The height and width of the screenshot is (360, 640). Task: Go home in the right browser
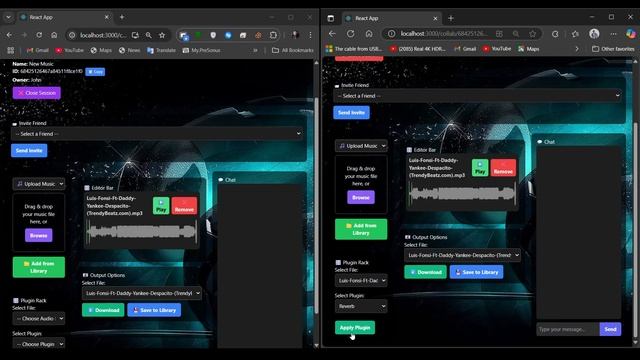click(369, 33)
